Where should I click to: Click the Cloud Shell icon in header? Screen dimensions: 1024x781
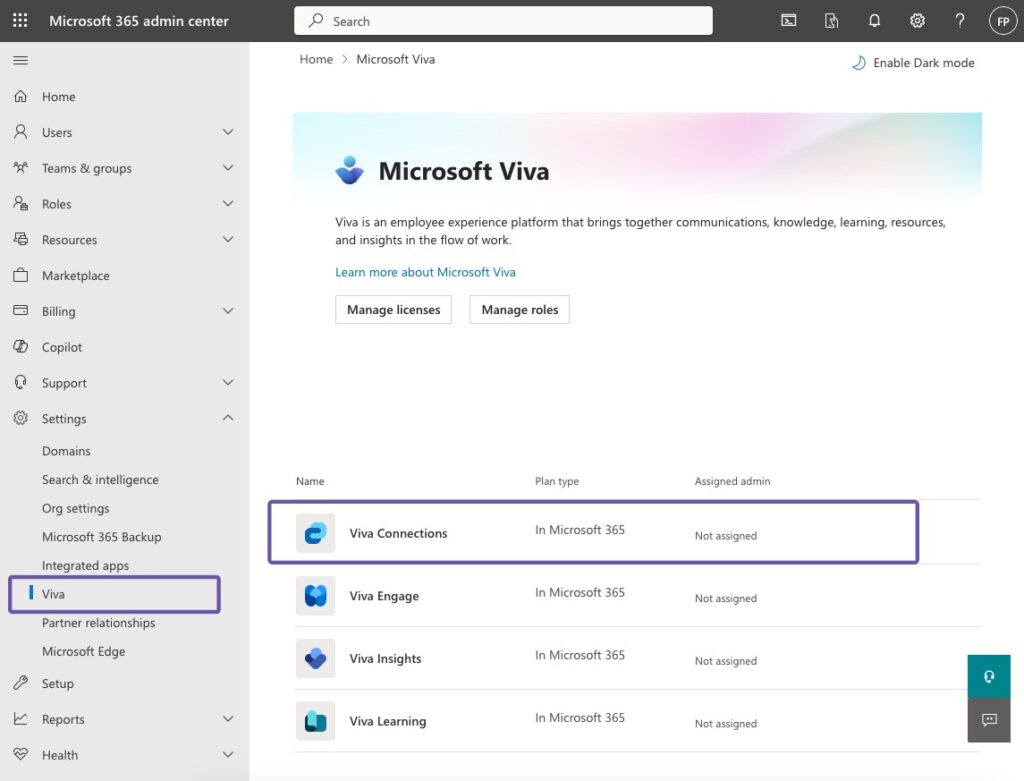tap(788, 20)
